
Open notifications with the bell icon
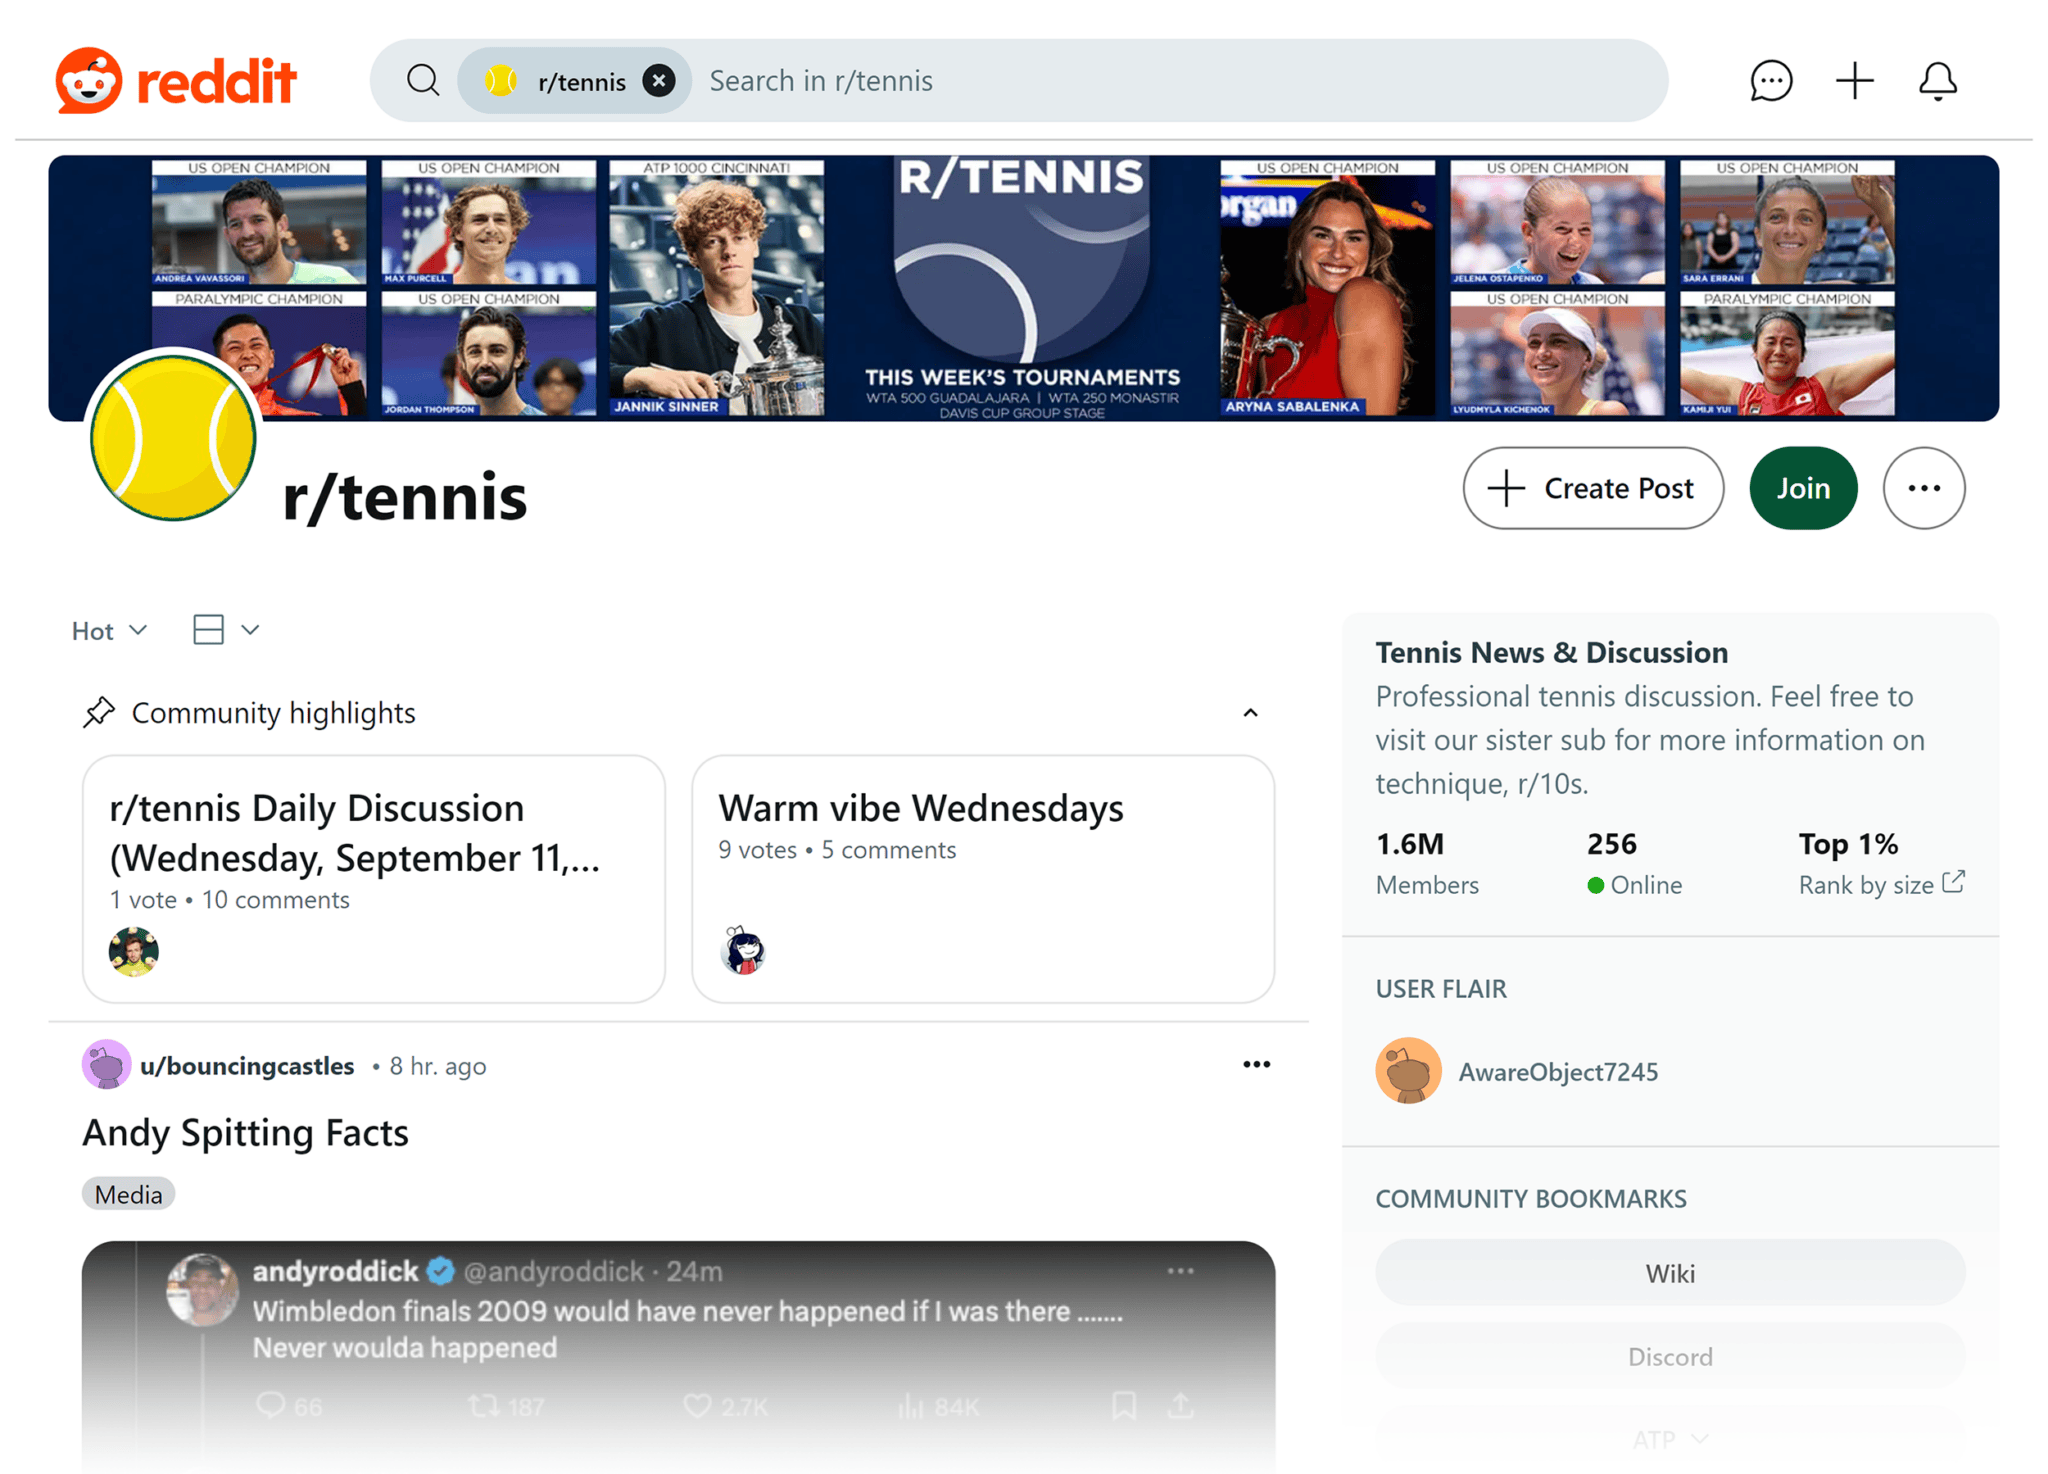[x=1937, y=80]
